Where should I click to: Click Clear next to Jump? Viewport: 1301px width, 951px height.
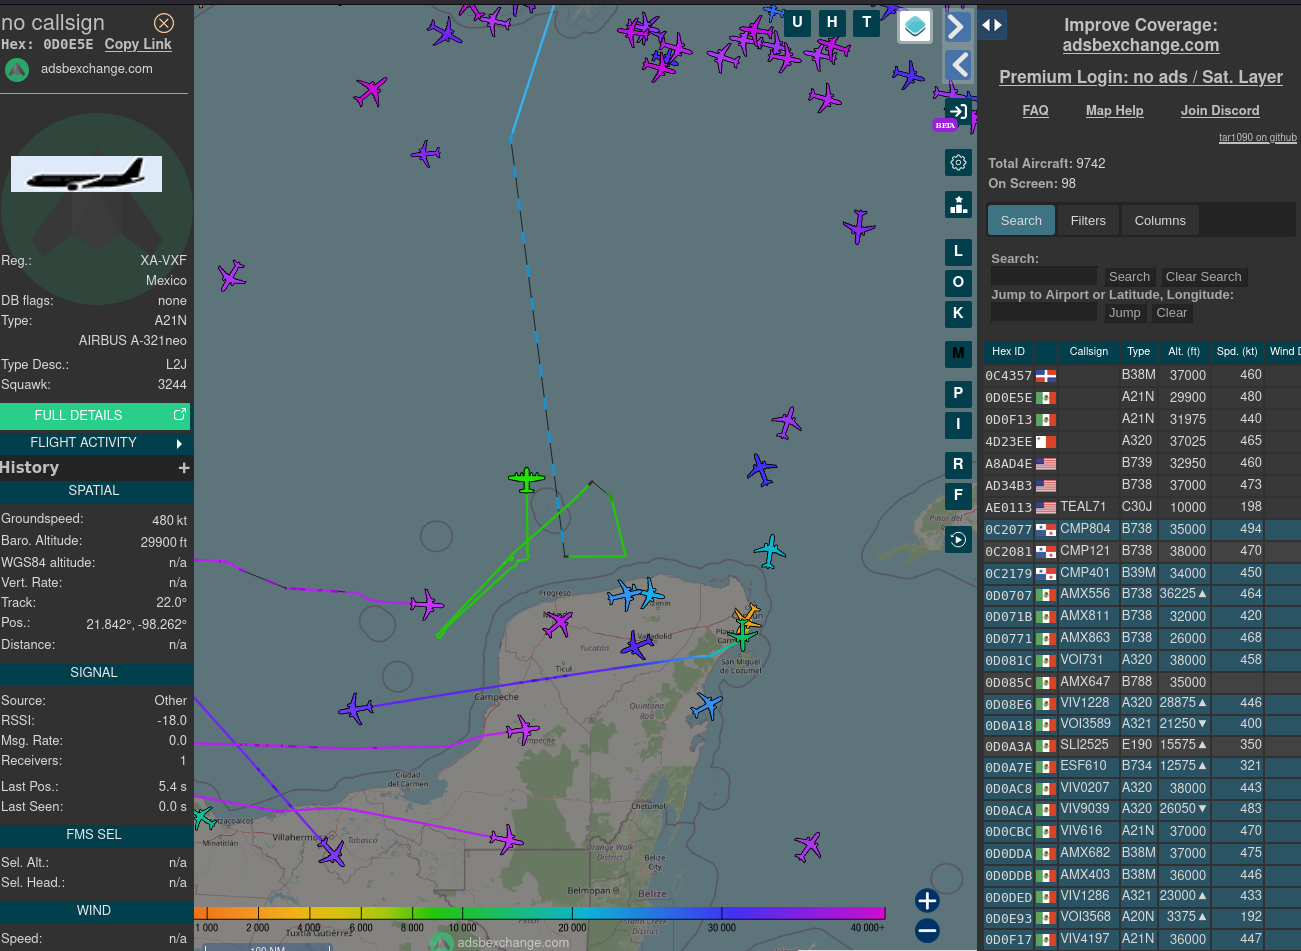tap(1171, 313)
